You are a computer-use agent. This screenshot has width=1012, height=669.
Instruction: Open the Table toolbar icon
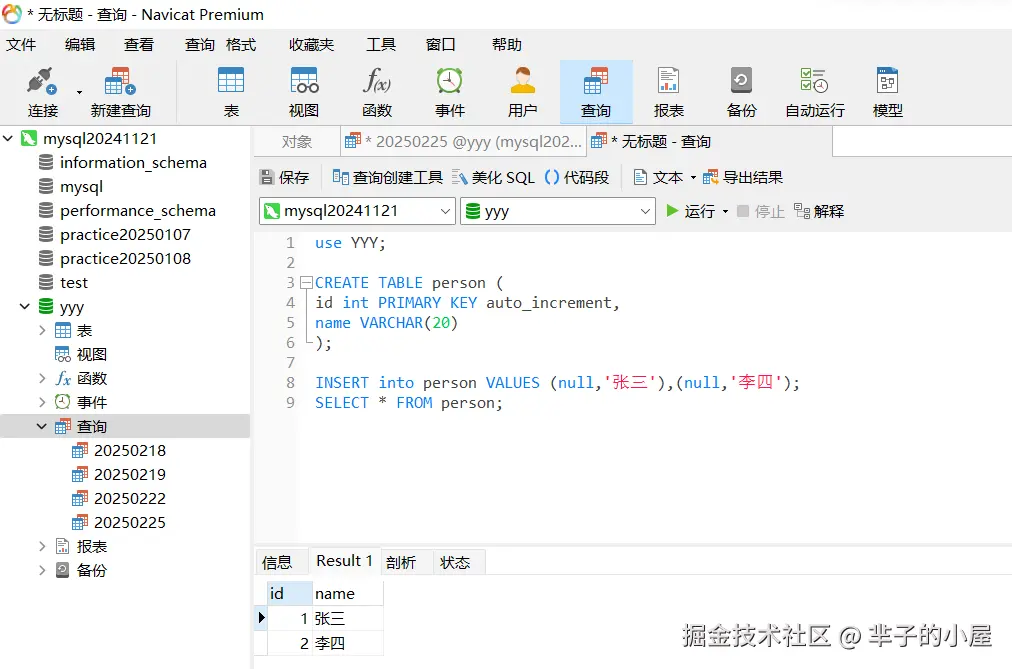coord(231,81)
